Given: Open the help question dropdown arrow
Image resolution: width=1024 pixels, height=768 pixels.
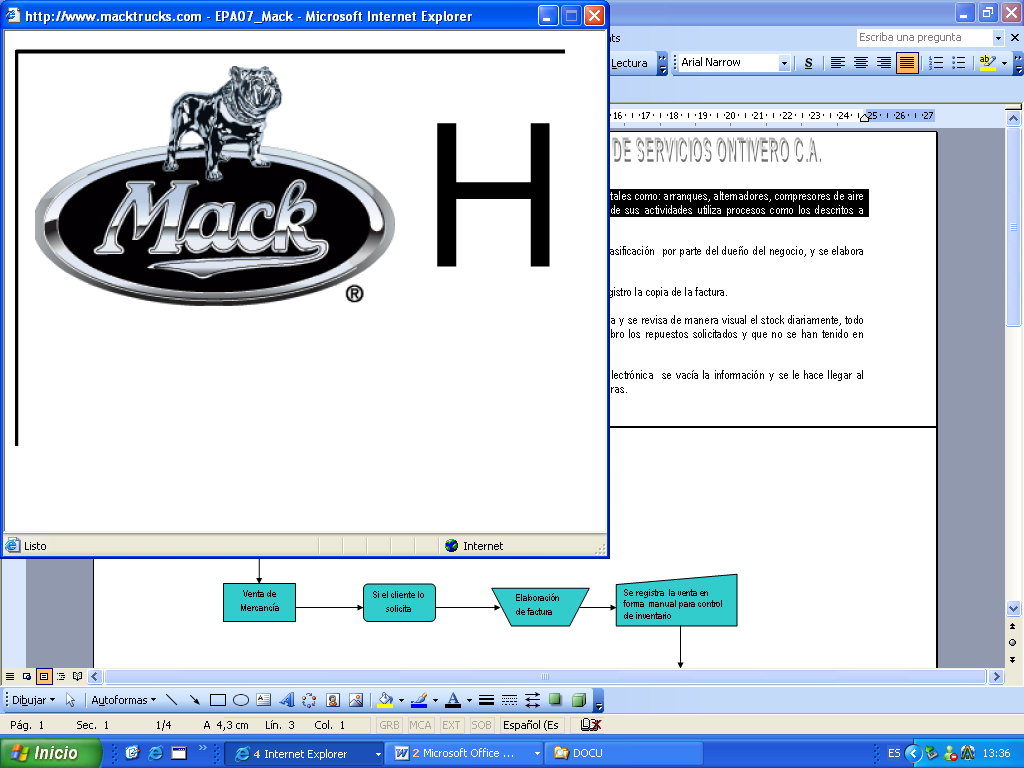Looking at the screenshot, I should 998,38.
